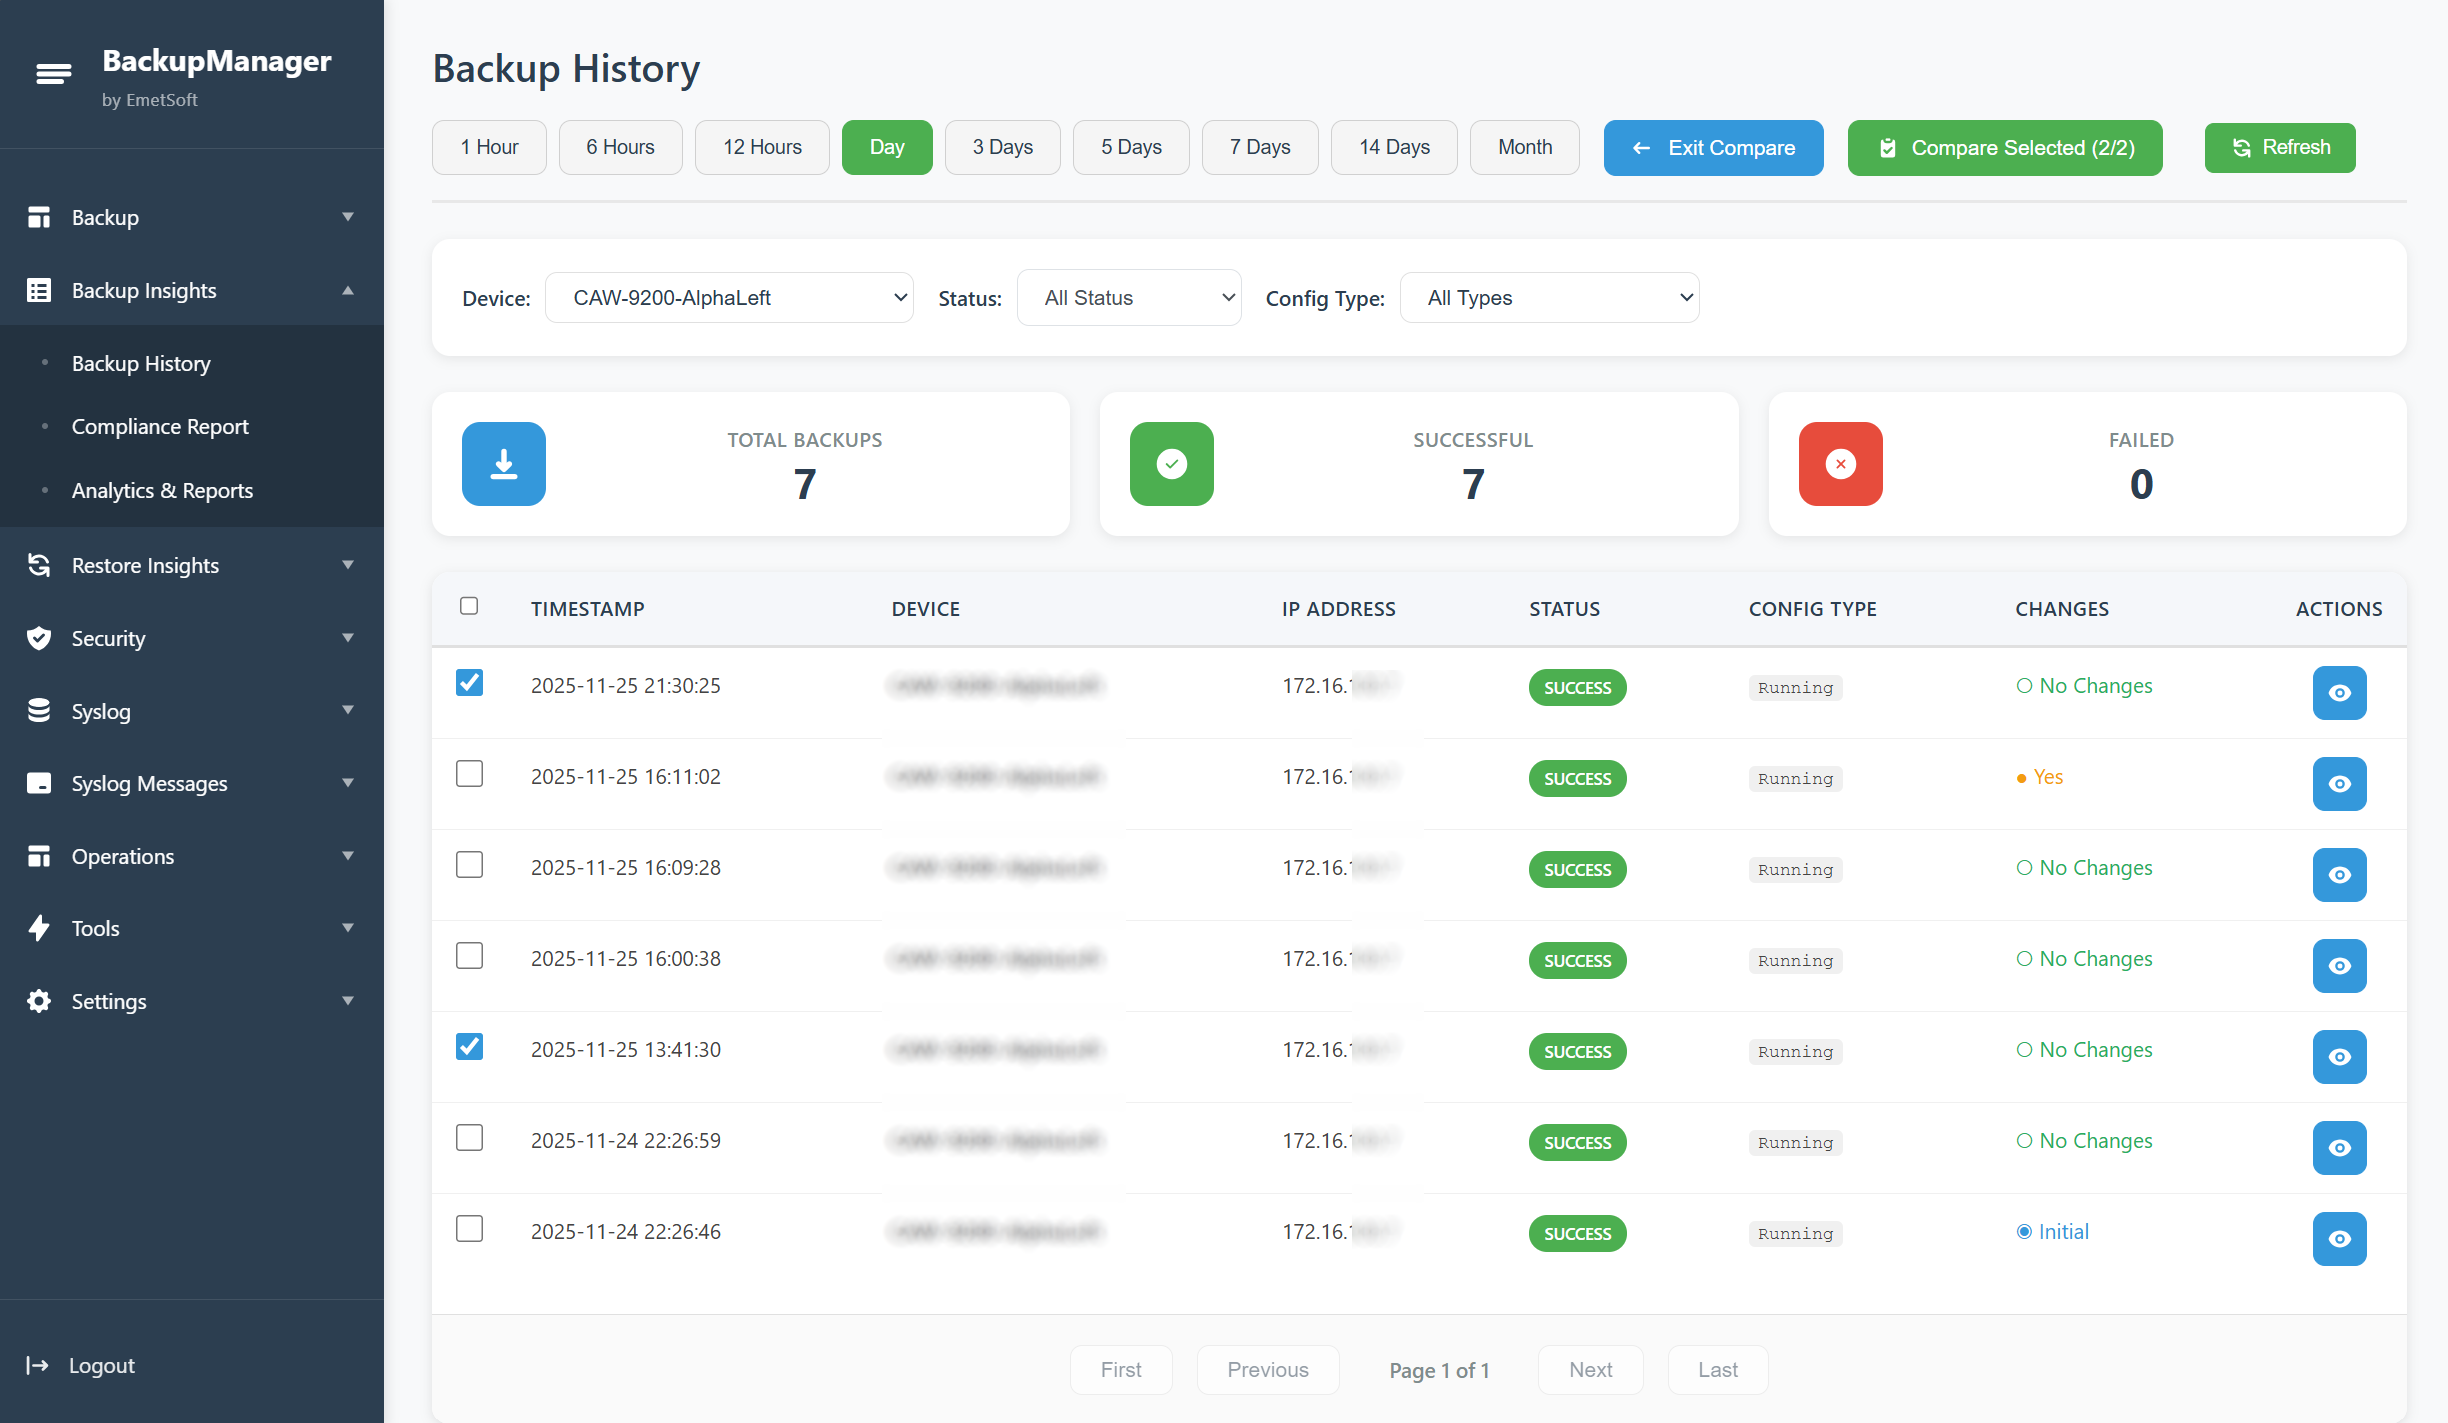Expand the Syslog menu arrow
Viewport: 2448px width, 1423px height.
point(348,711)
